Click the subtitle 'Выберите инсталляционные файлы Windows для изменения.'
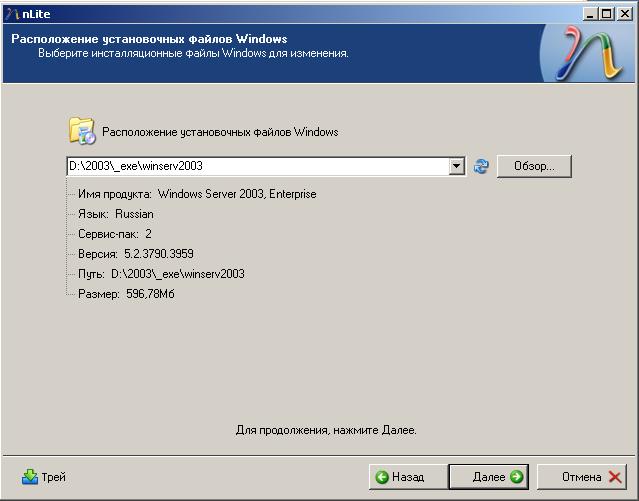 click(193, 53)
